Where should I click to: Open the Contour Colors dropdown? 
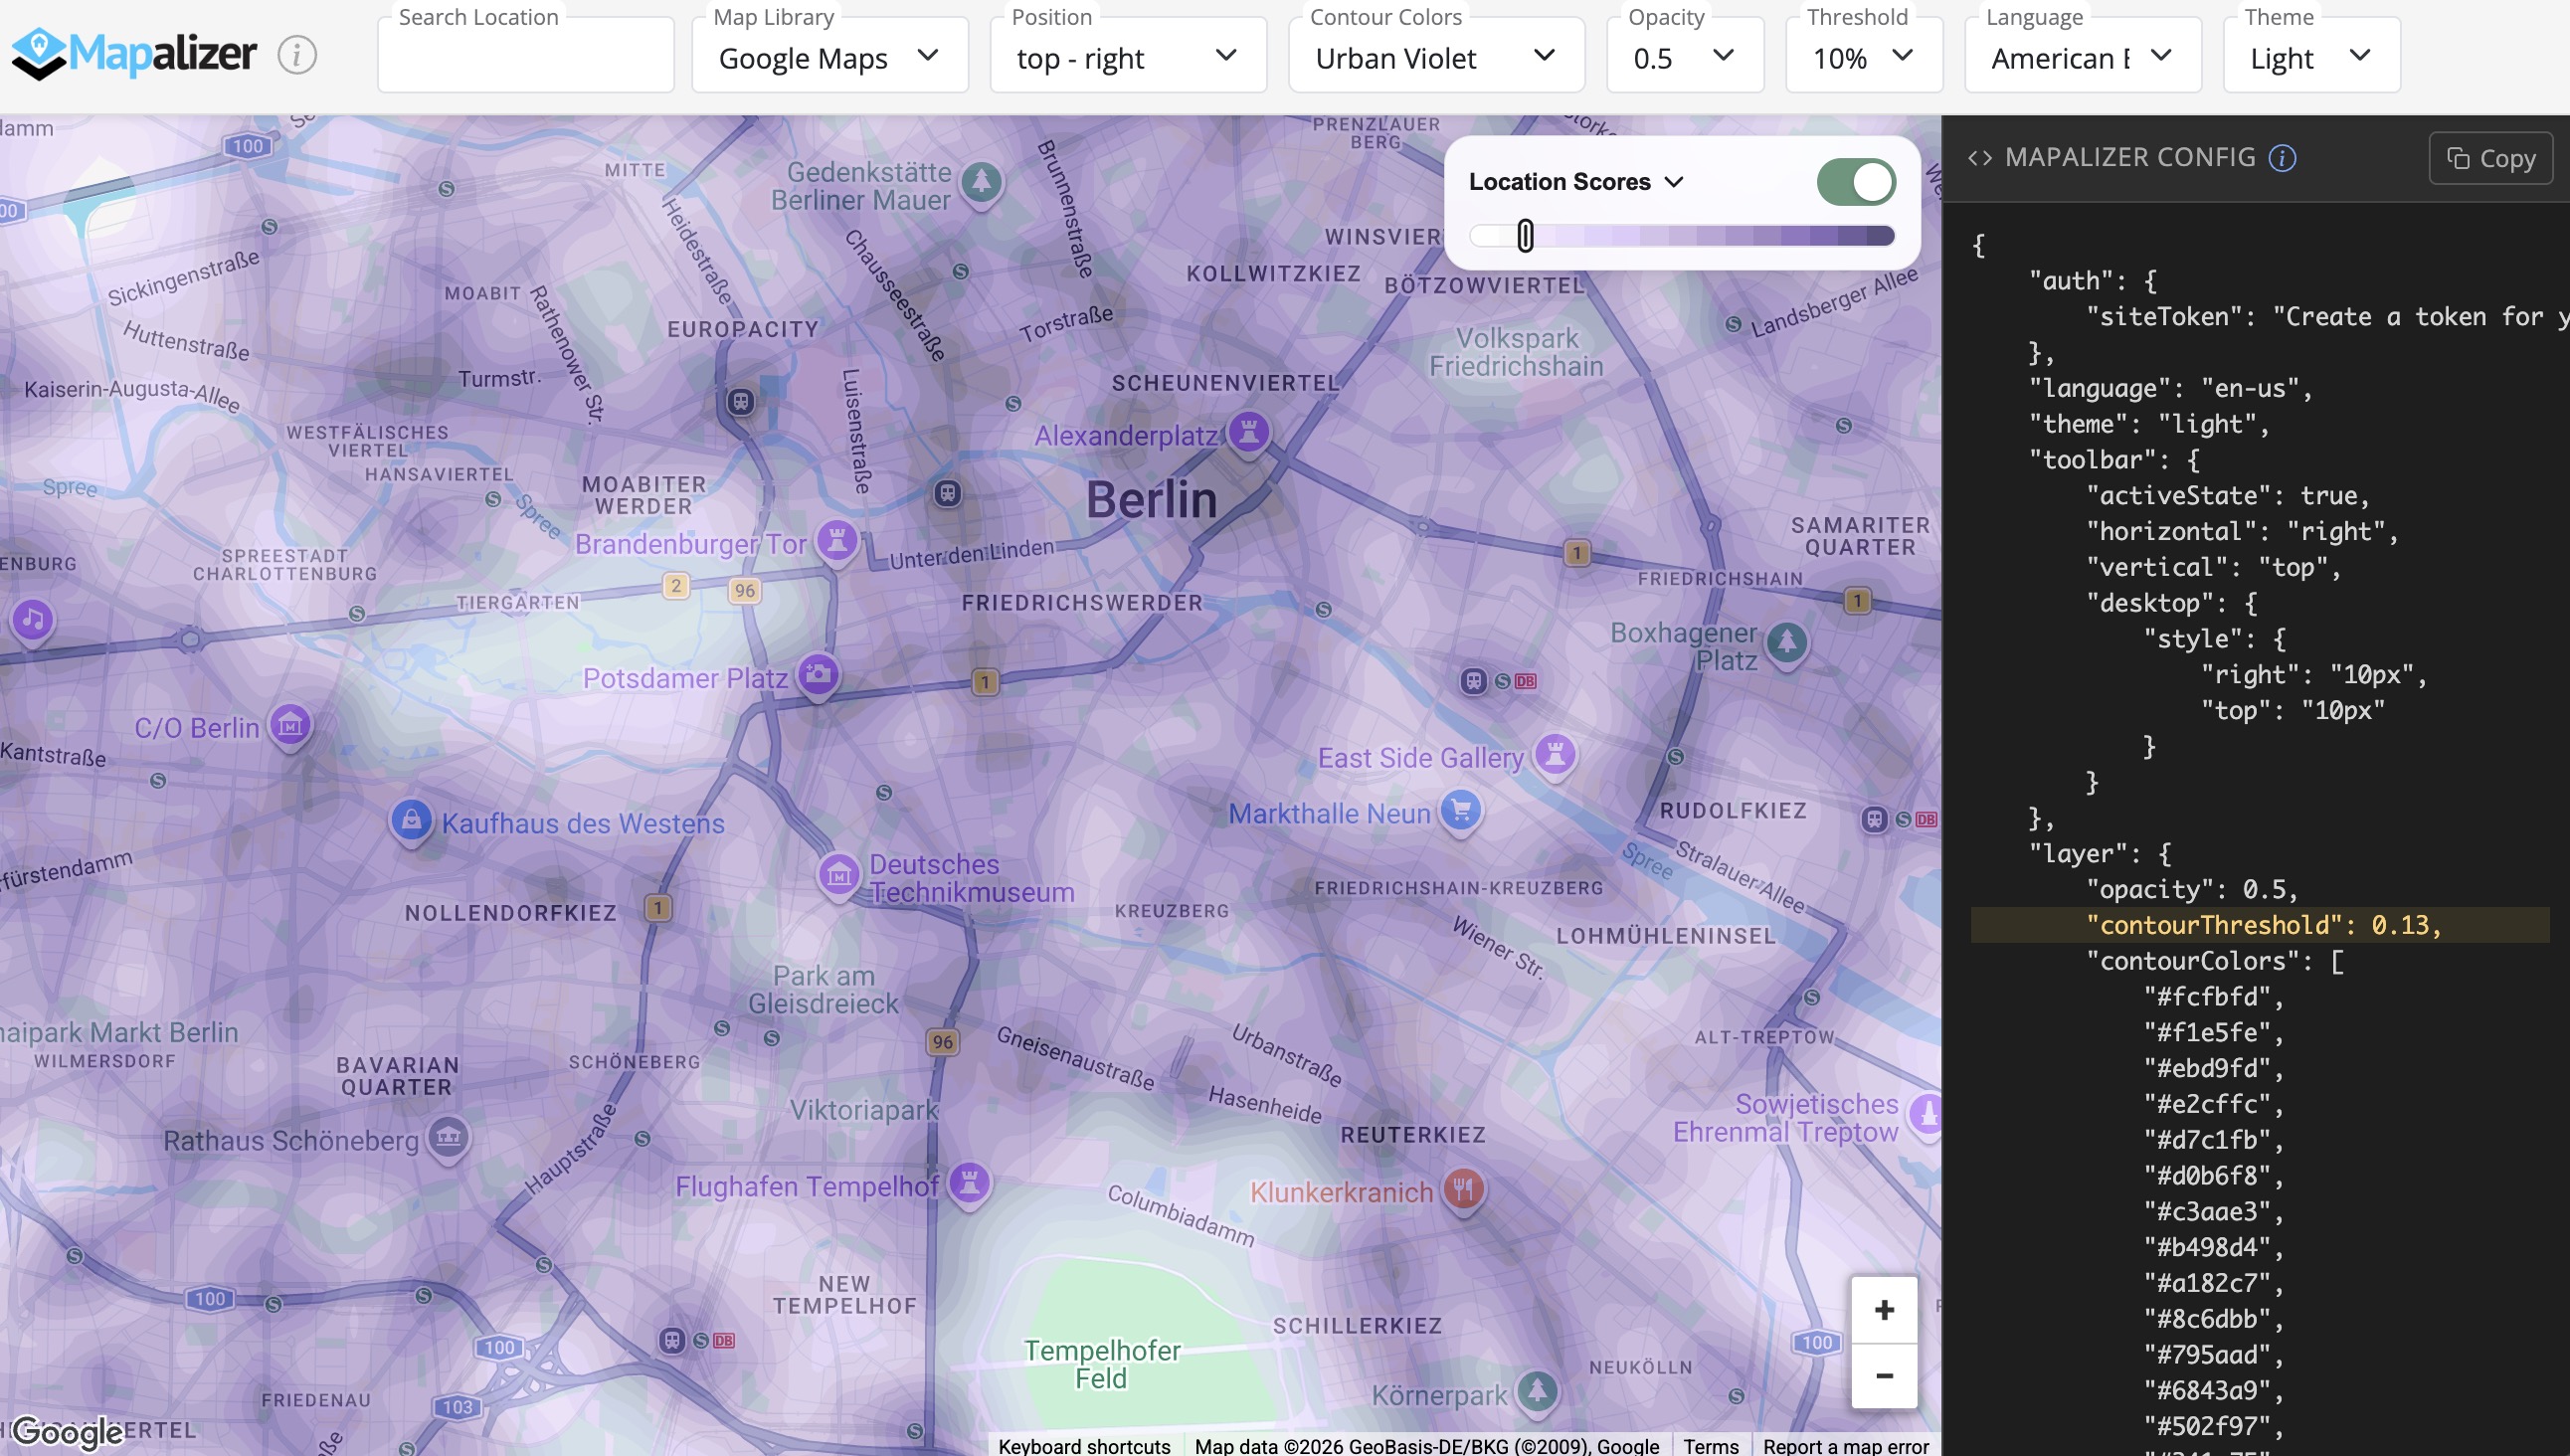[1436, 57]
